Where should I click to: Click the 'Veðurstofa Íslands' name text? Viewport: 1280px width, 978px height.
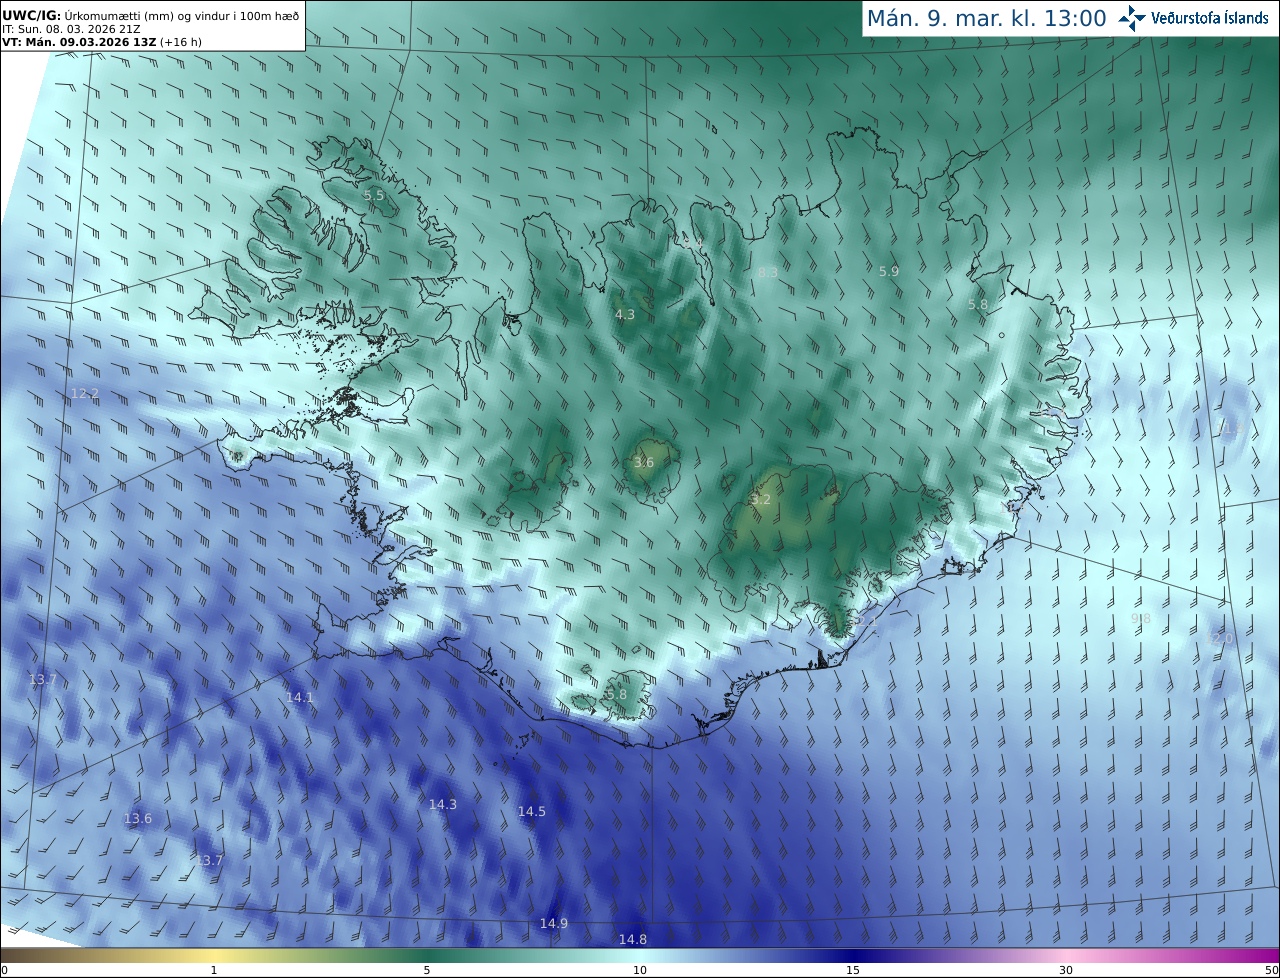point(1210,18)
